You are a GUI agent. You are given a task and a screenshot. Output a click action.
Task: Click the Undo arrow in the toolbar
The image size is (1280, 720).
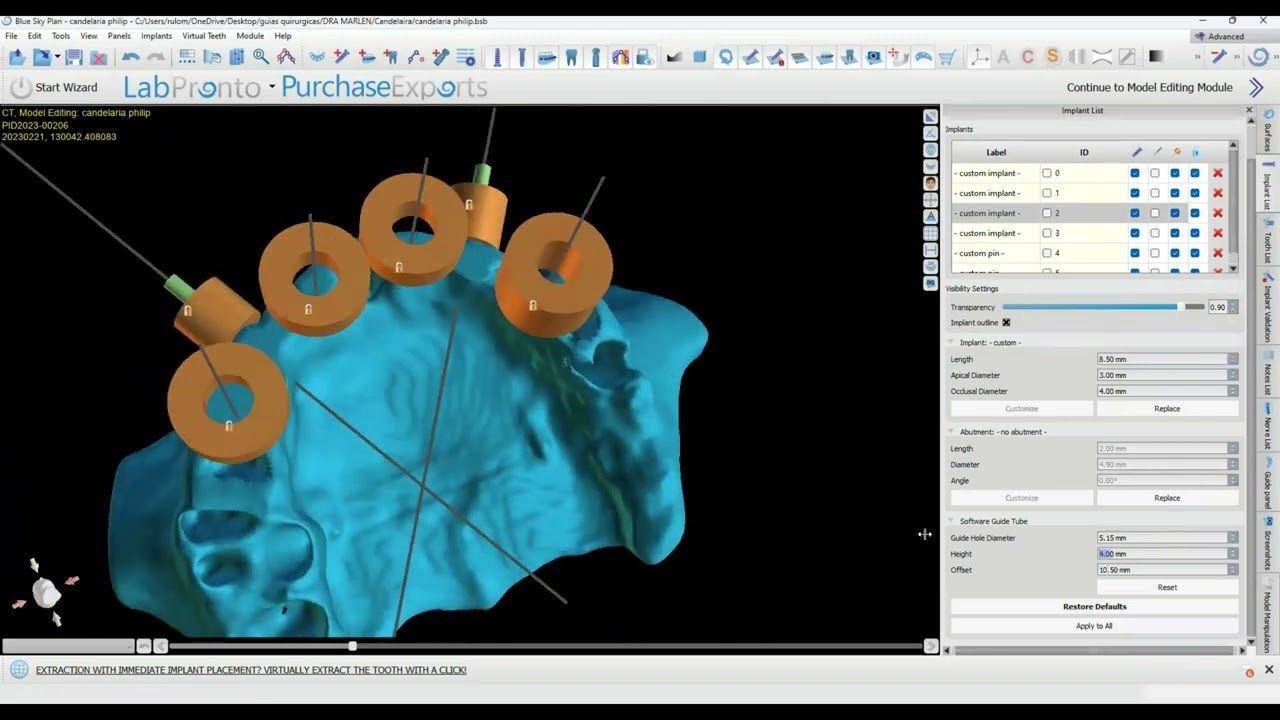[130, 58]
